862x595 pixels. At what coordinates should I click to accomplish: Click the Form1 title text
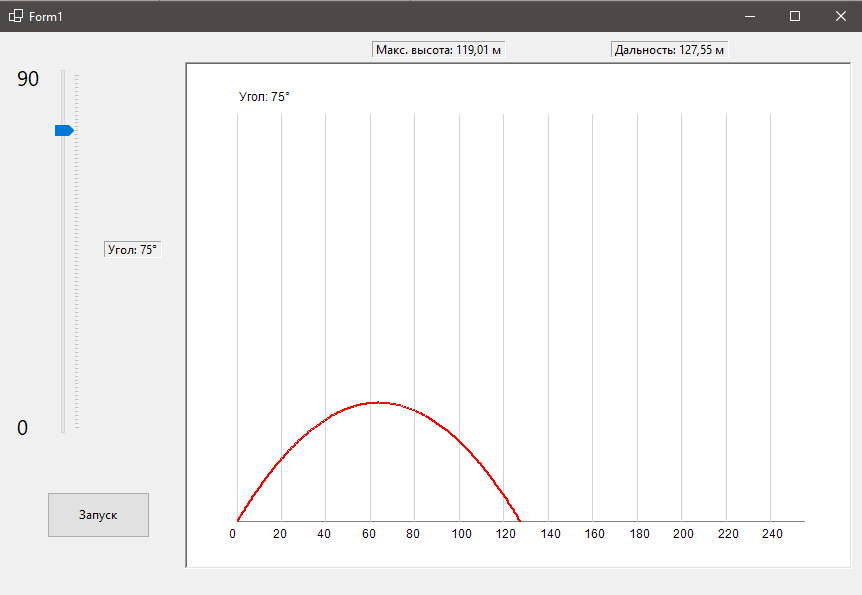[46, 16]
